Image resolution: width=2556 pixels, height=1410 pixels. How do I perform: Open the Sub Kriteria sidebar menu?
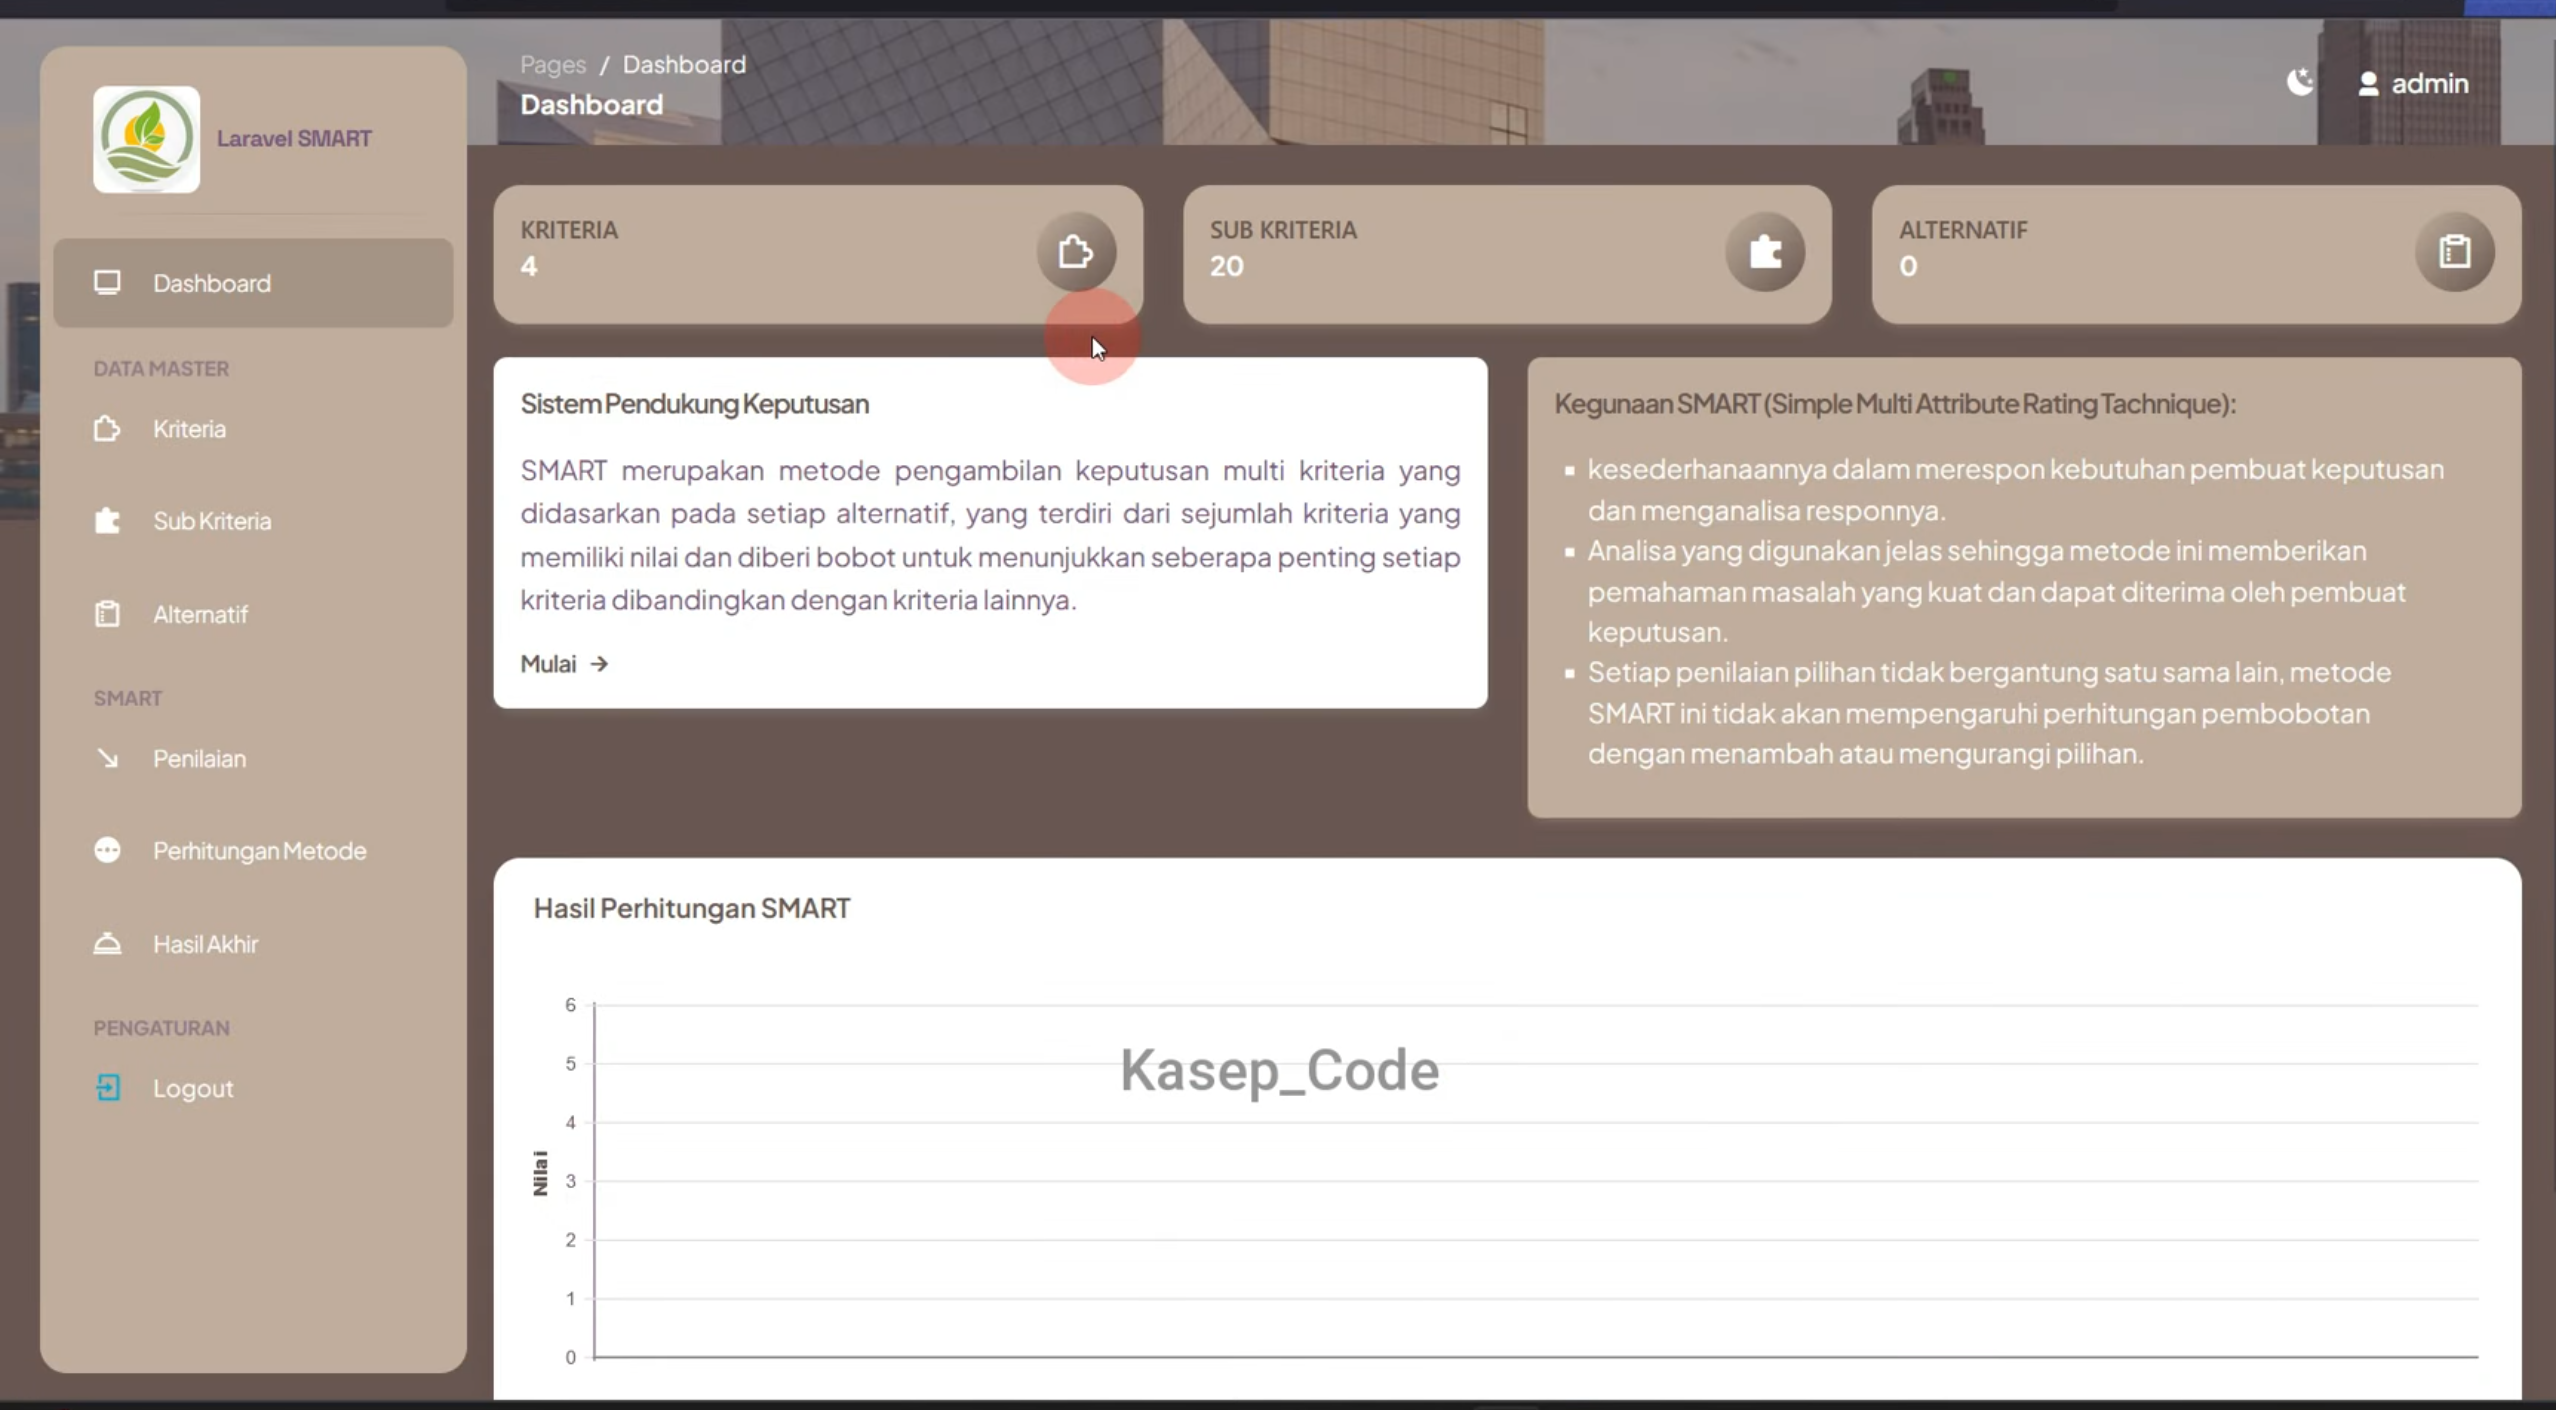pyautogui.click(x=253, y=521)
